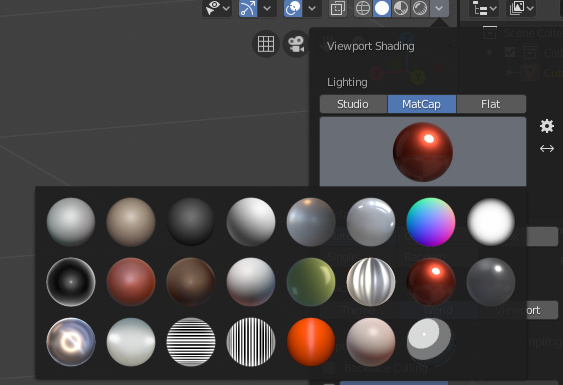Click the Scene Collection row icon

tap(490, 33)
